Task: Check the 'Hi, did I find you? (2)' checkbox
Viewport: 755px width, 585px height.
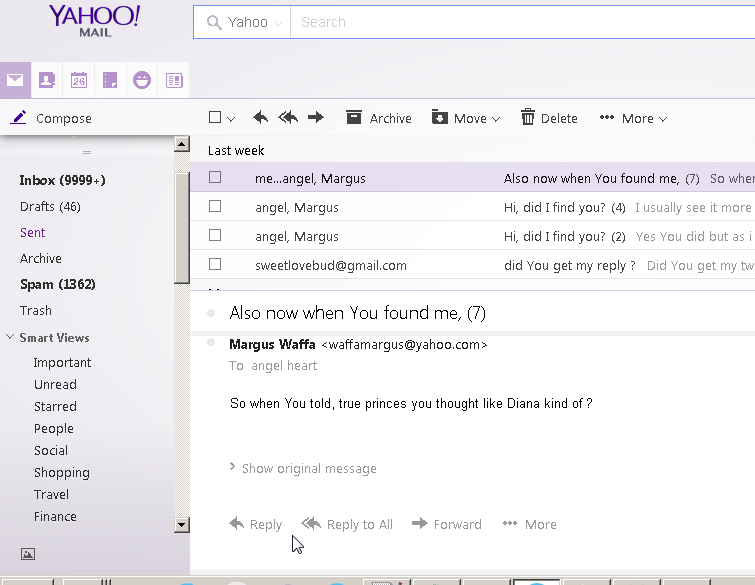Action: (215, 235)
